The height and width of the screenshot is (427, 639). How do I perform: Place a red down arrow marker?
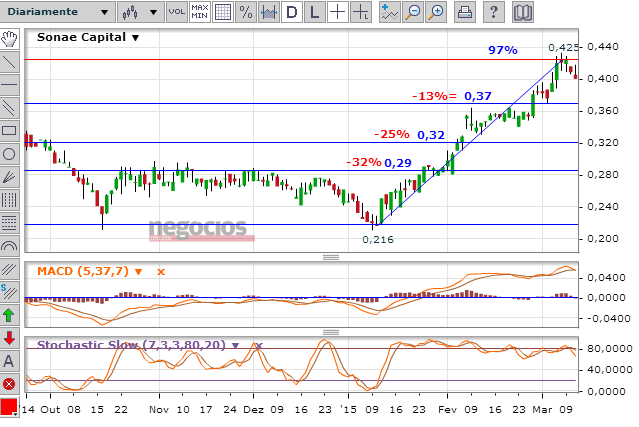pos(9,338)
